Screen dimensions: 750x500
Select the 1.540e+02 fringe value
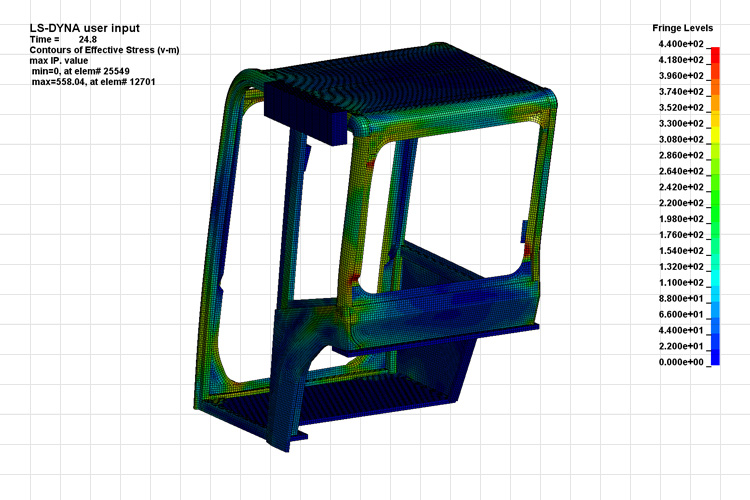point(681,251)
